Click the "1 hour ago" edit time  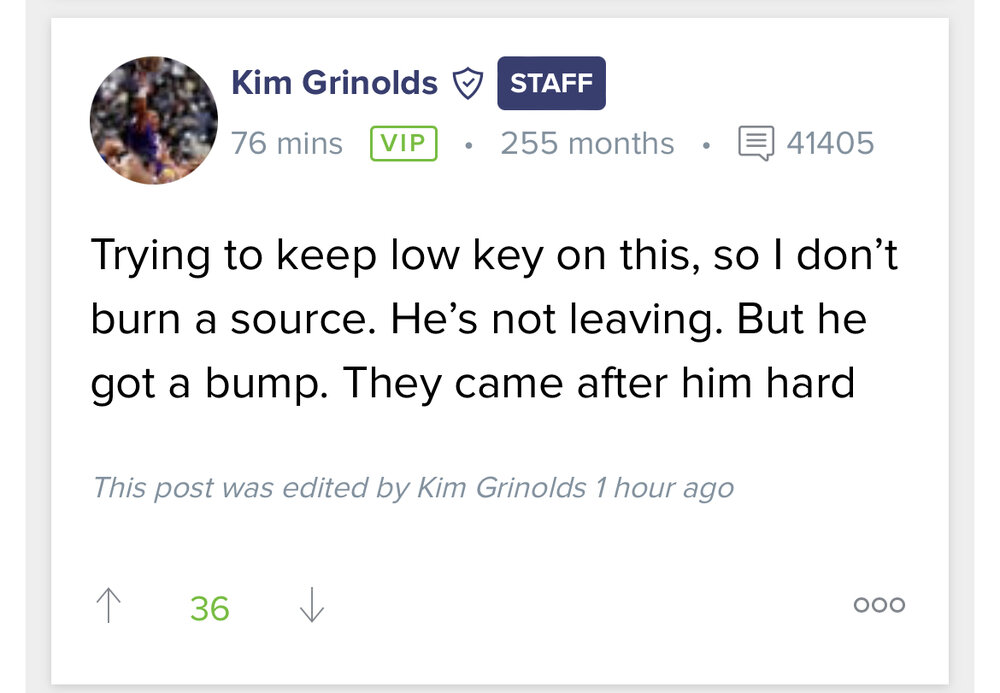[664, 488]
